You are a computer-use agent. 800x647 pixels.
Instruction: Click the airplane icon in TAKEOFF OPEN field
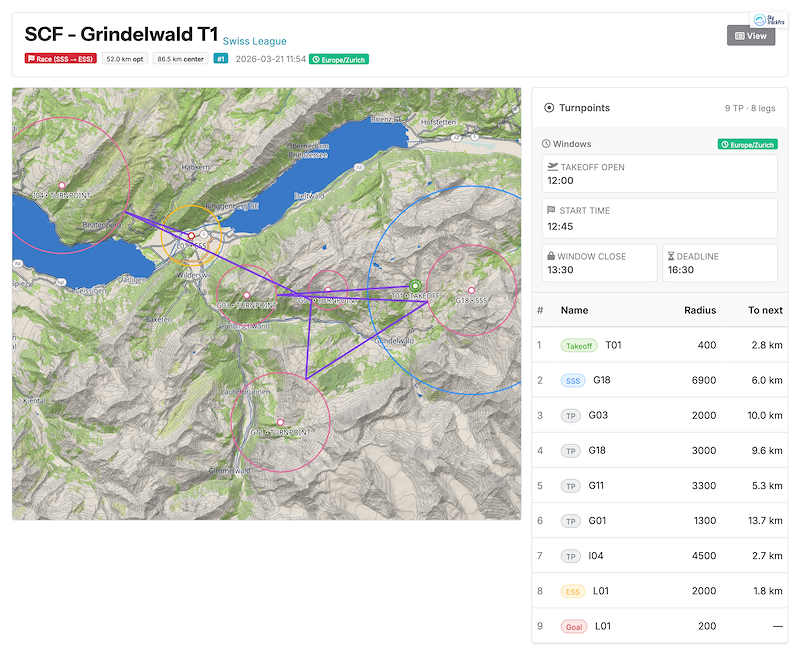[552, 167]
